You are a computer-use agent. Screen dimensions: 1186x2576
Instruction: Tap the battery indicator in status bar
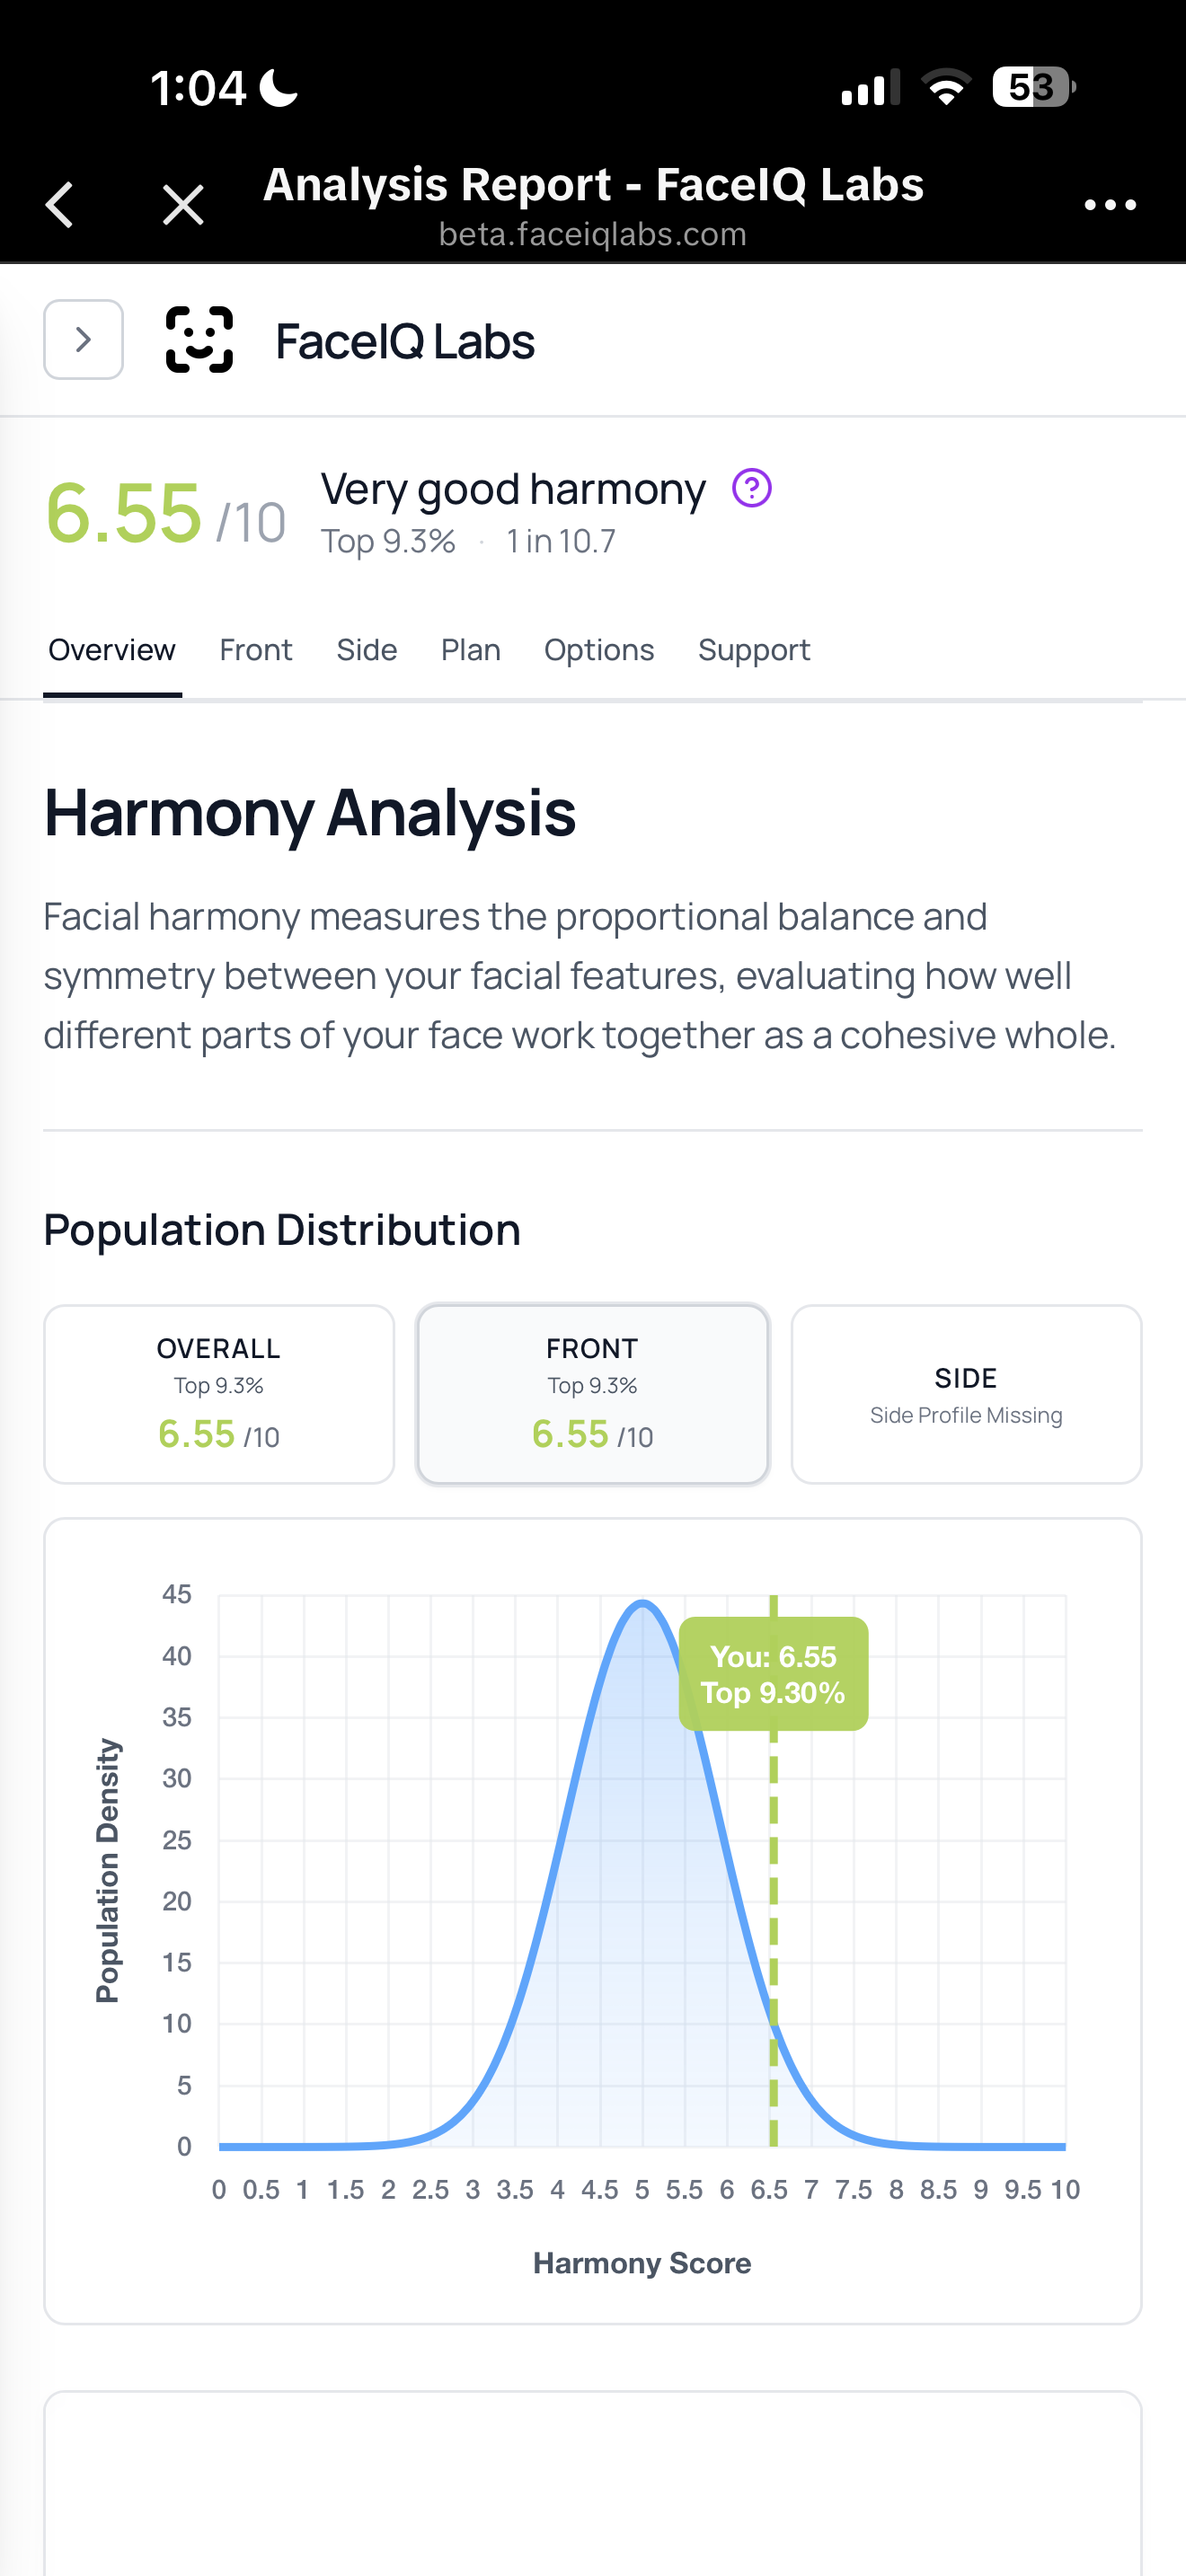pos(1033,88)
